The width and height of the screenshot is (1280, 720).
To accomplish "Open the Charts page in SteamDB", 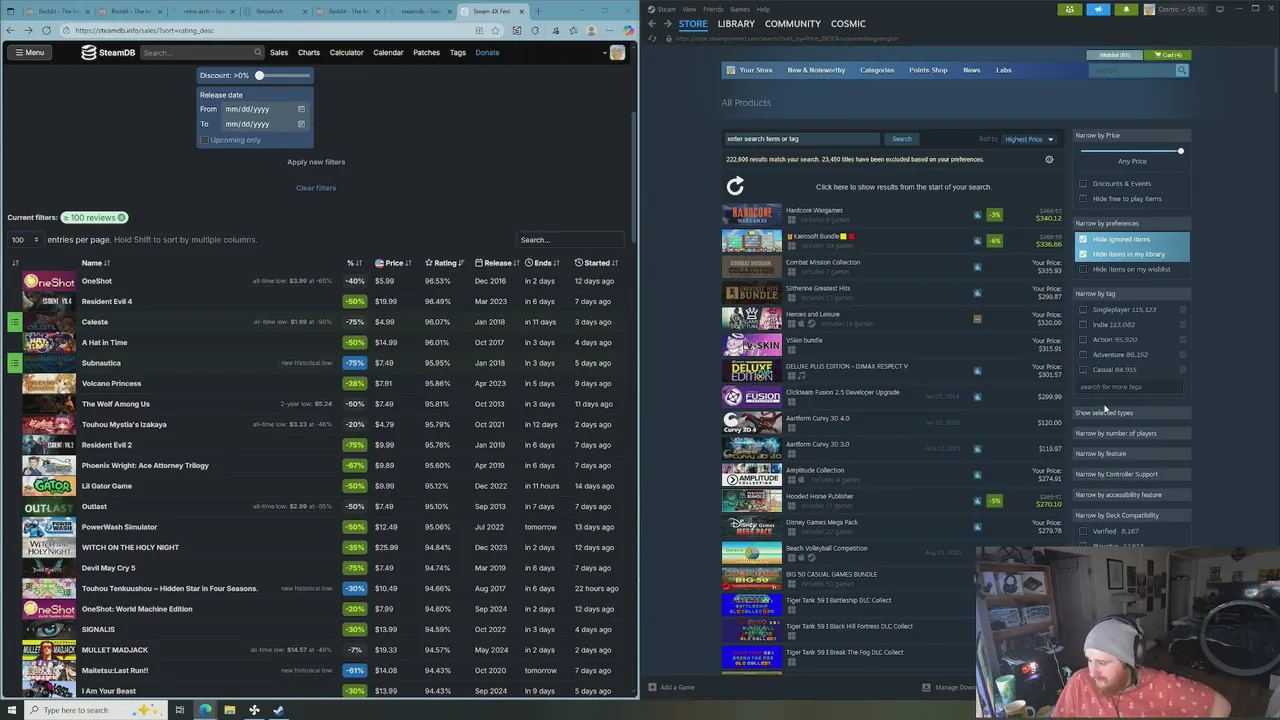I will [309, 52].
